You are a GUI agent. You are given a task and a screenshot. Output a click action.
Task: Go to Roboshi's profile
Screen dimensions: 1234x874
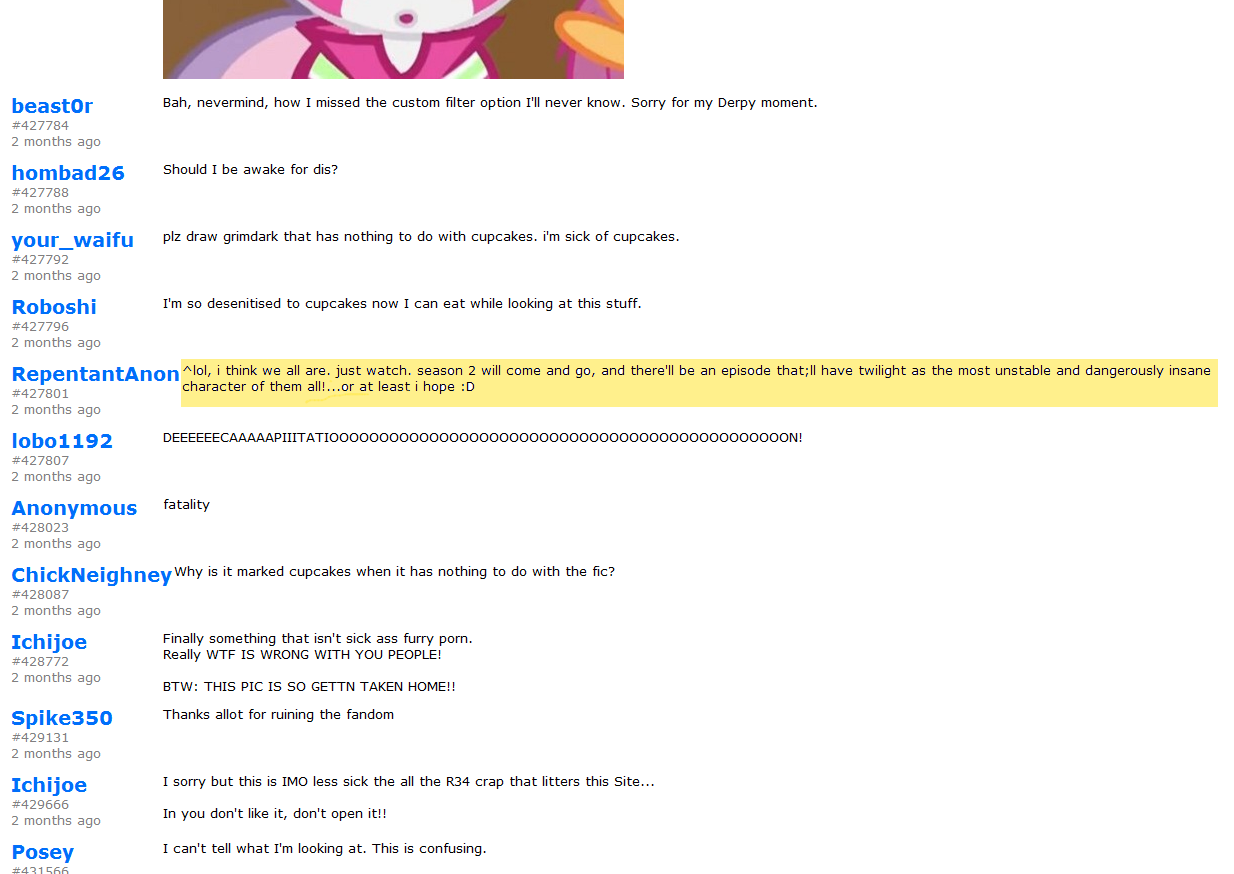54,307
